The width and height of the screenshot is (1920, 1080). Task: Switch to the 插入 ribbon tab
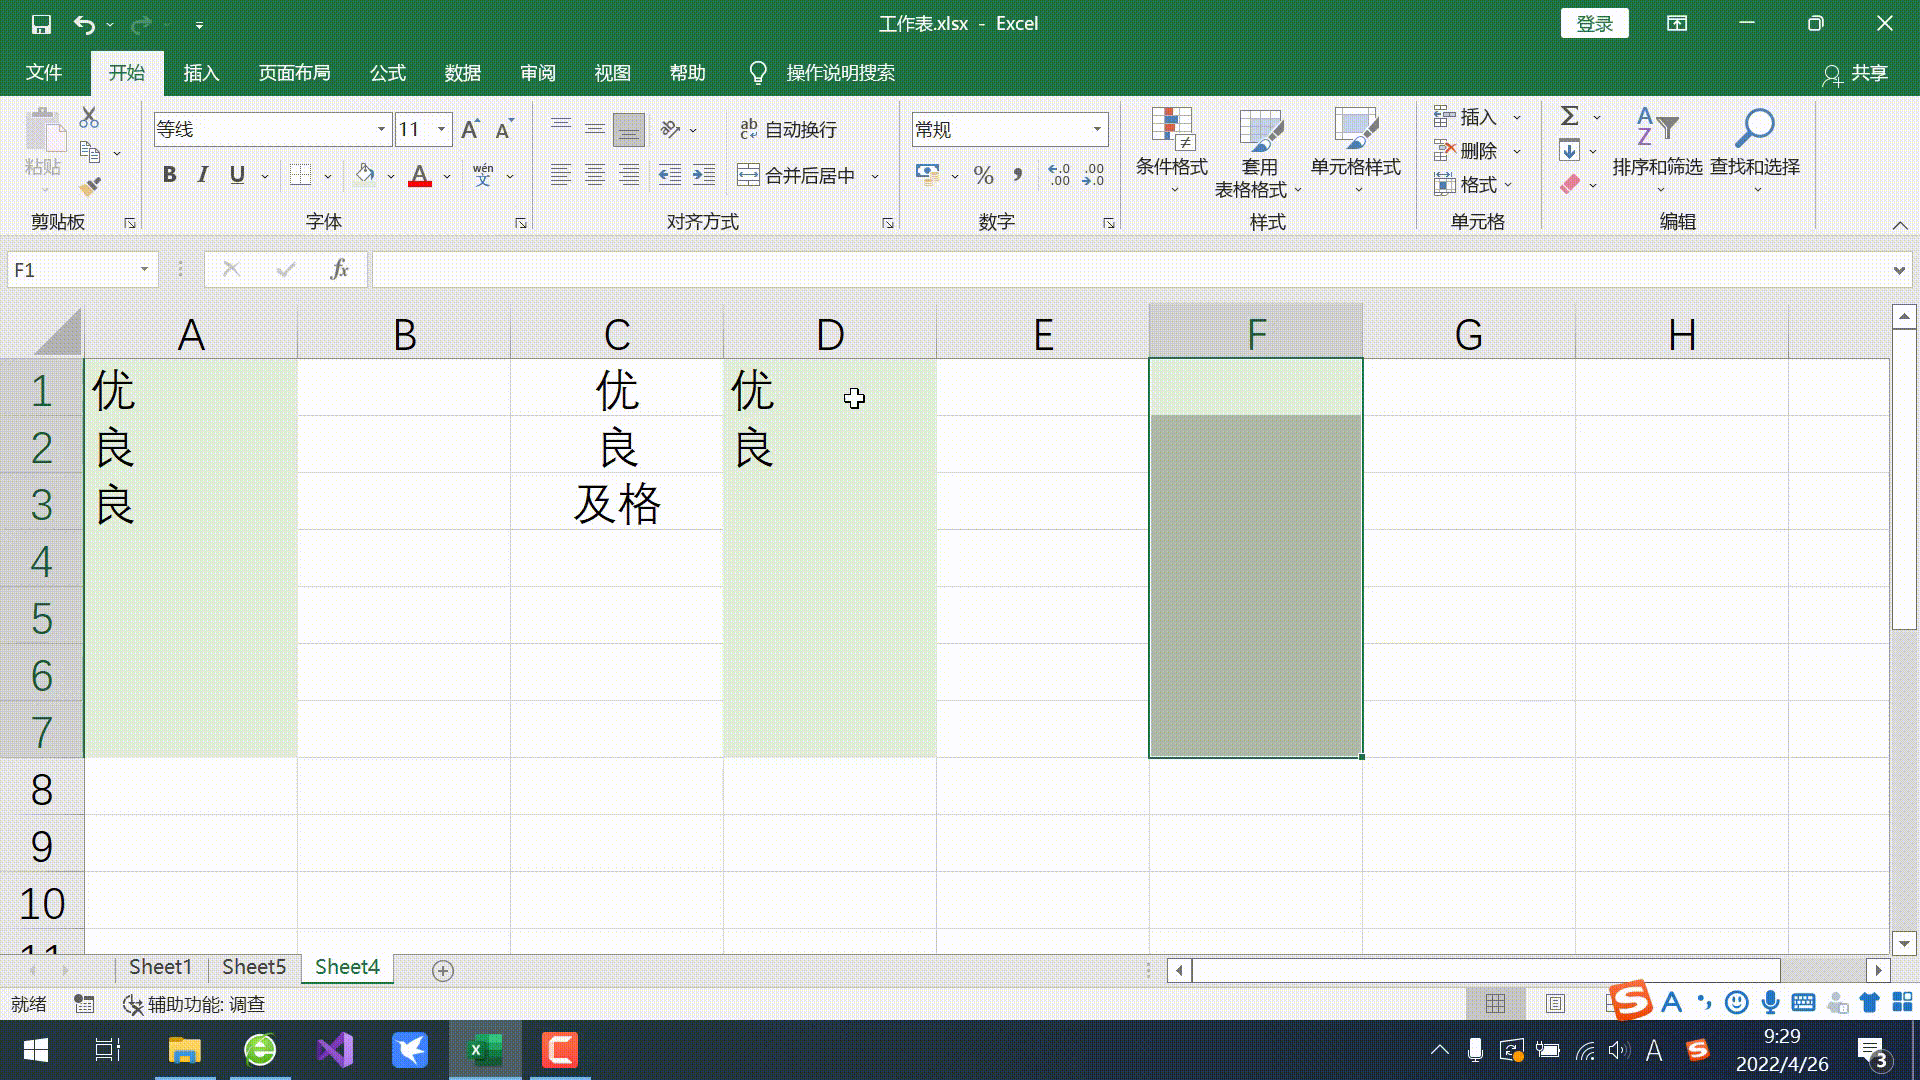200,72
